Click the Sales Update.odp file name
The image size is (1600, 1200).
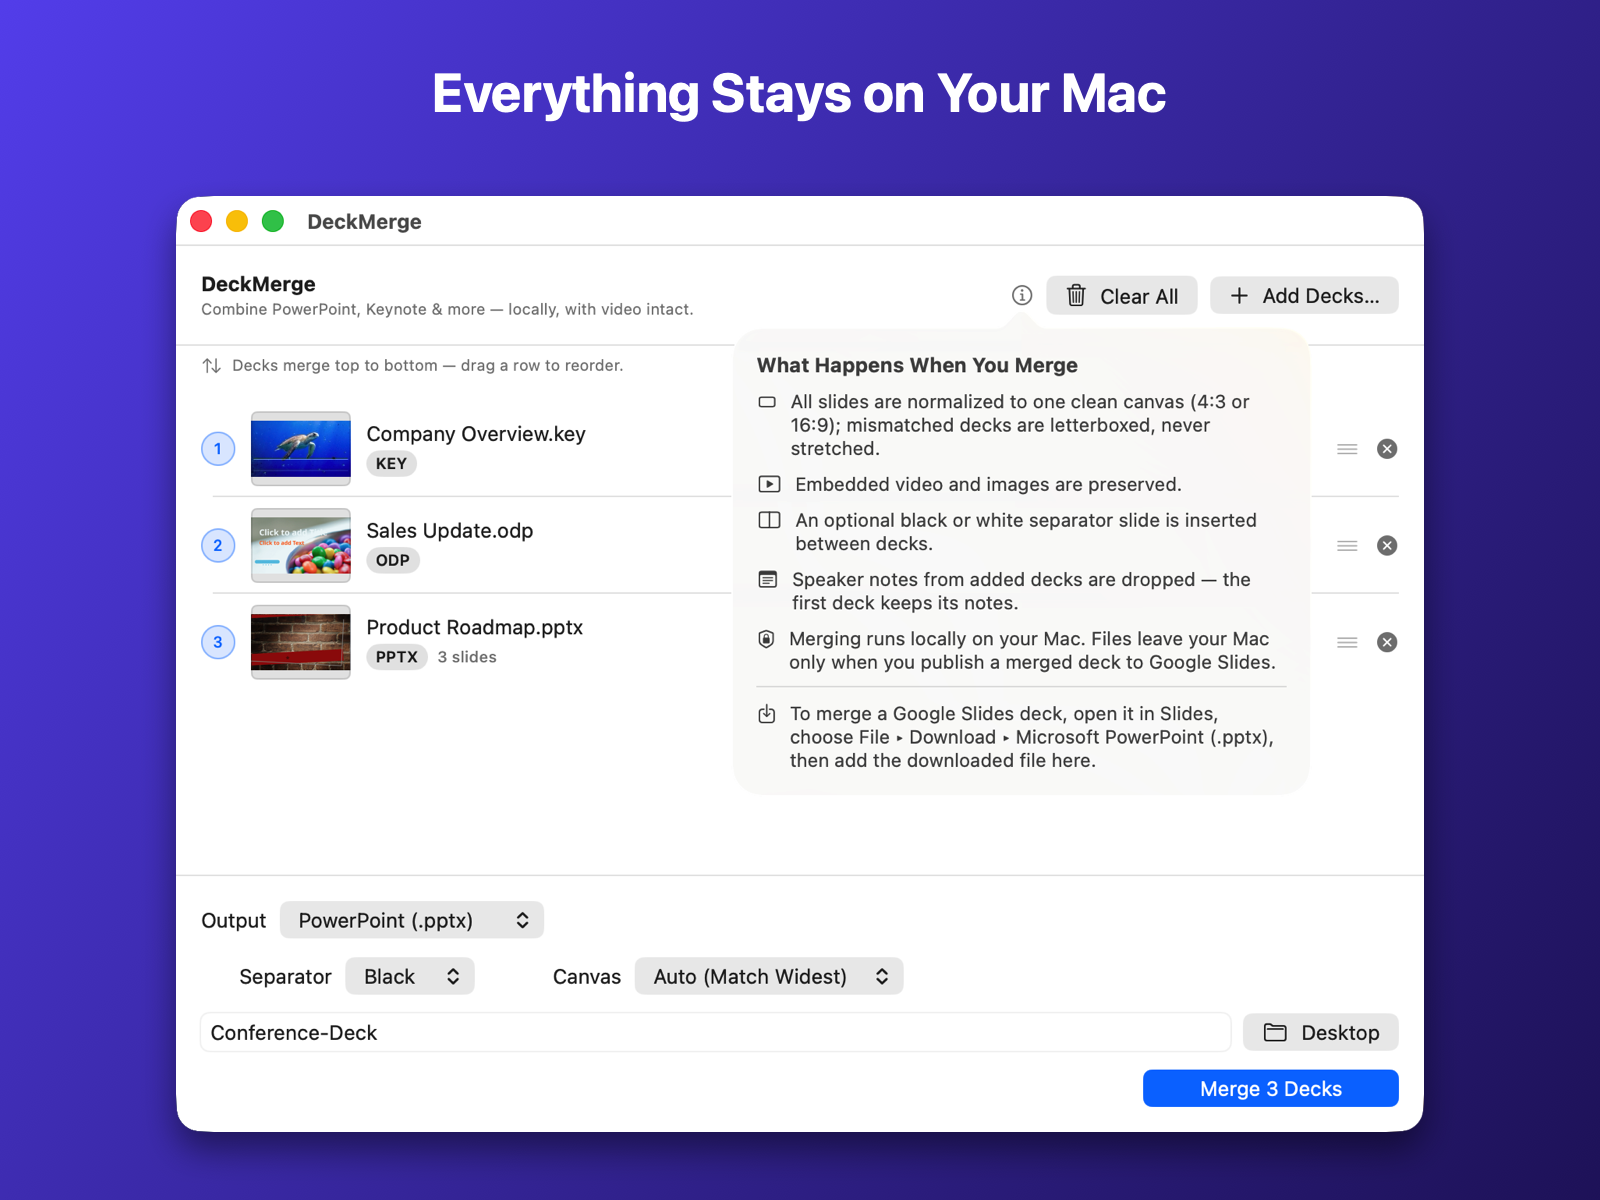450,531
